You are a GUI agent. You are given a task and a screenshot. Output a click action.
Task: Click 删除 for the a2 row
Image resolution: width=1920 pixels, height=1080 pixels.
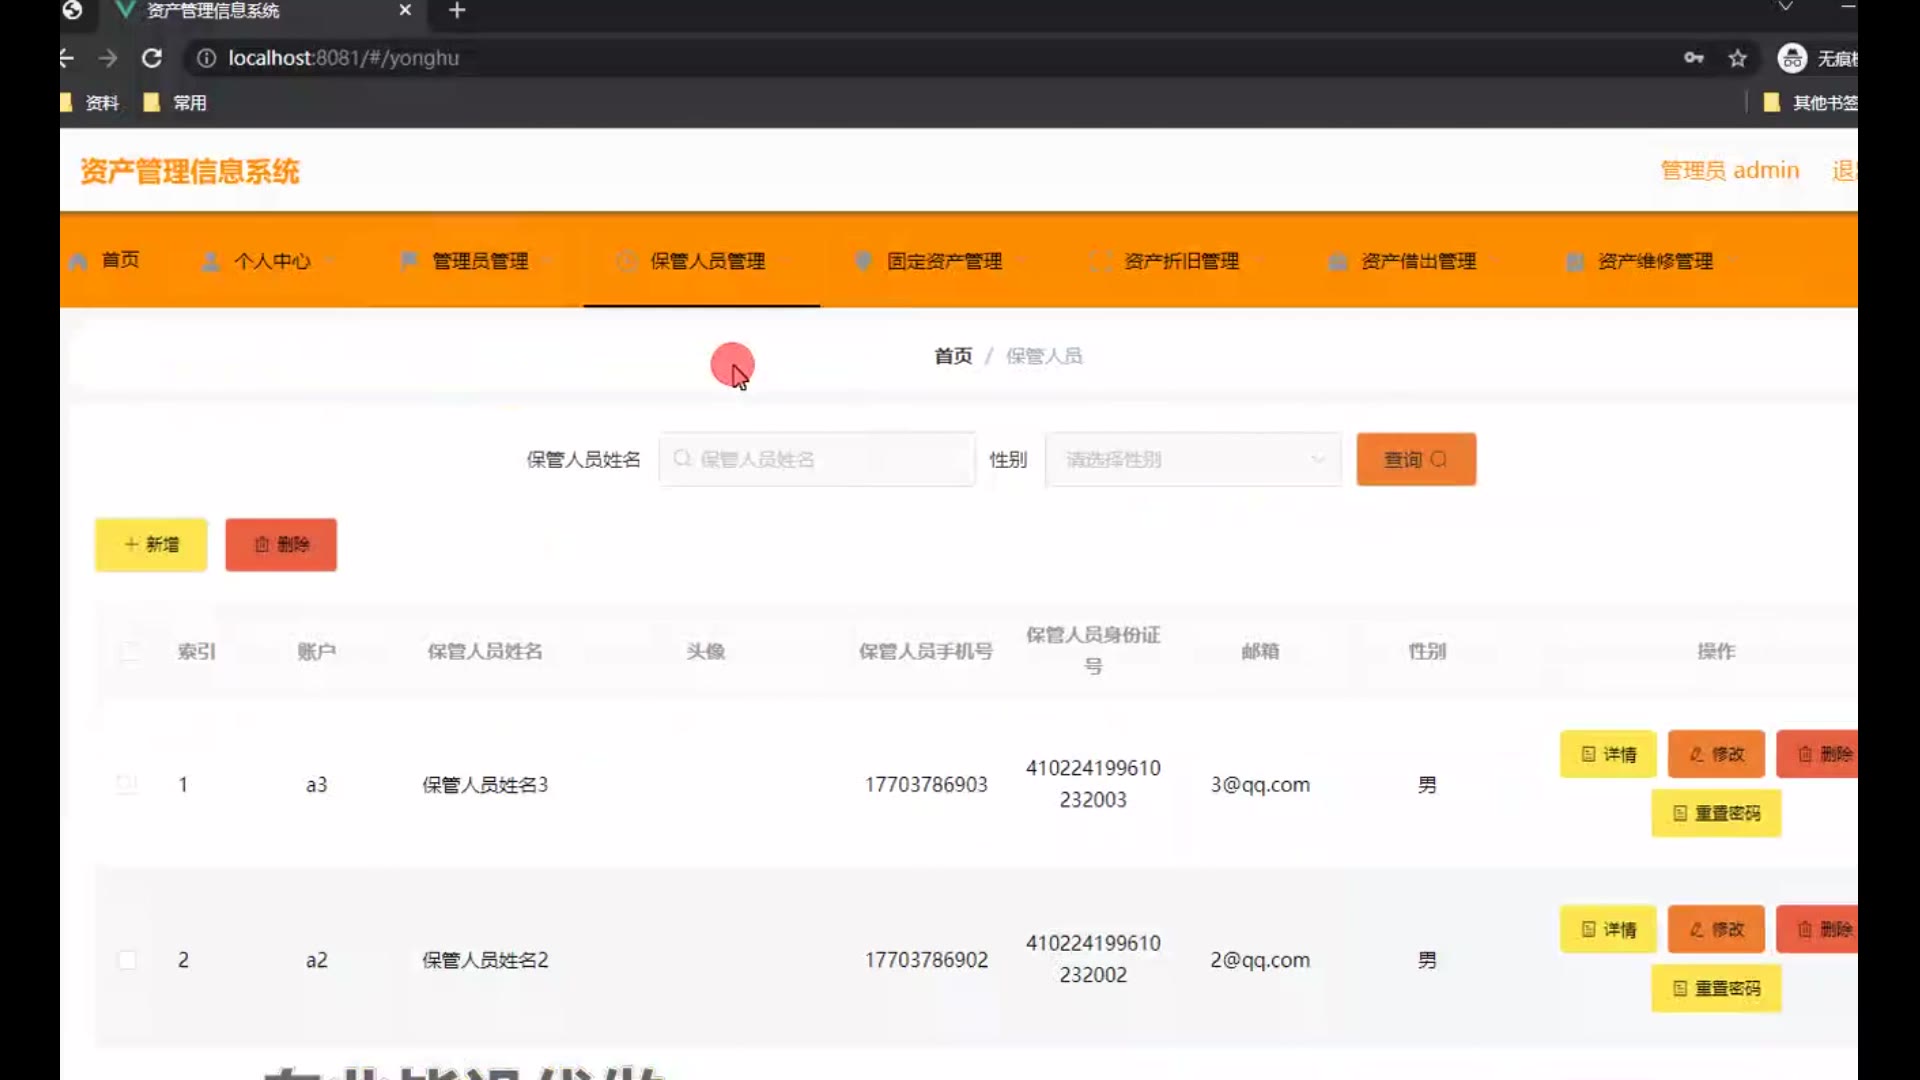tap(1817, 929)
